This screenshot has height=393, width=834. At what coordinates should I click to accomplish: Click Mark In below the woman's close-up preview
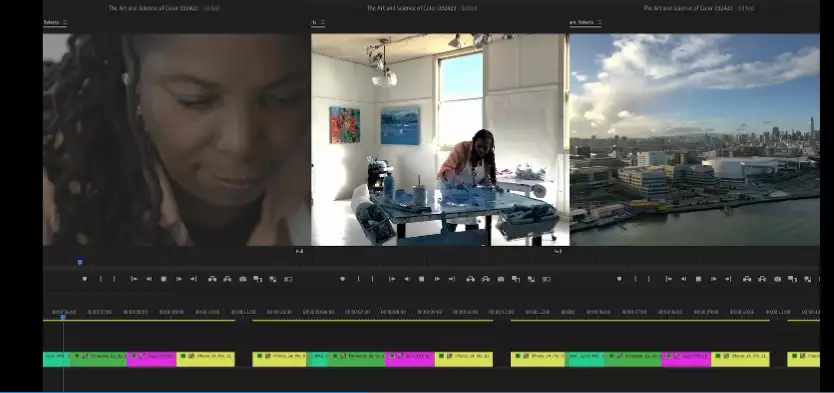click(101, 279)
